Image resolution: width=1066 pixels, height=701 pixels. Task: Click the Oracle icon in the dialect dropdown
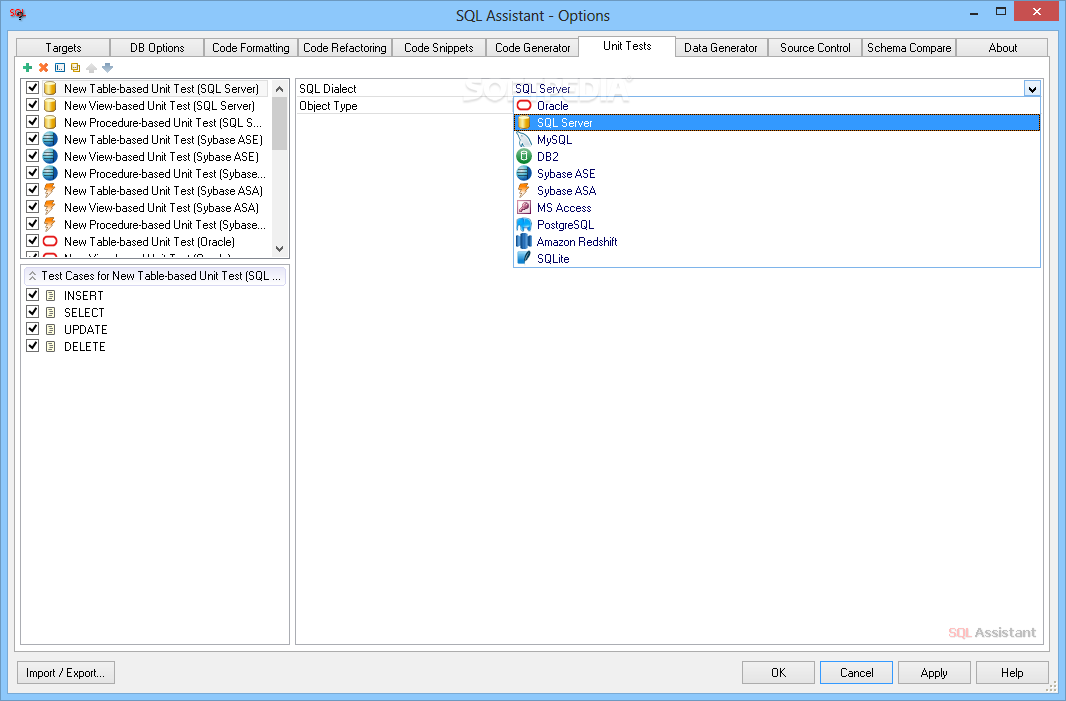click(x=523, y=105)
